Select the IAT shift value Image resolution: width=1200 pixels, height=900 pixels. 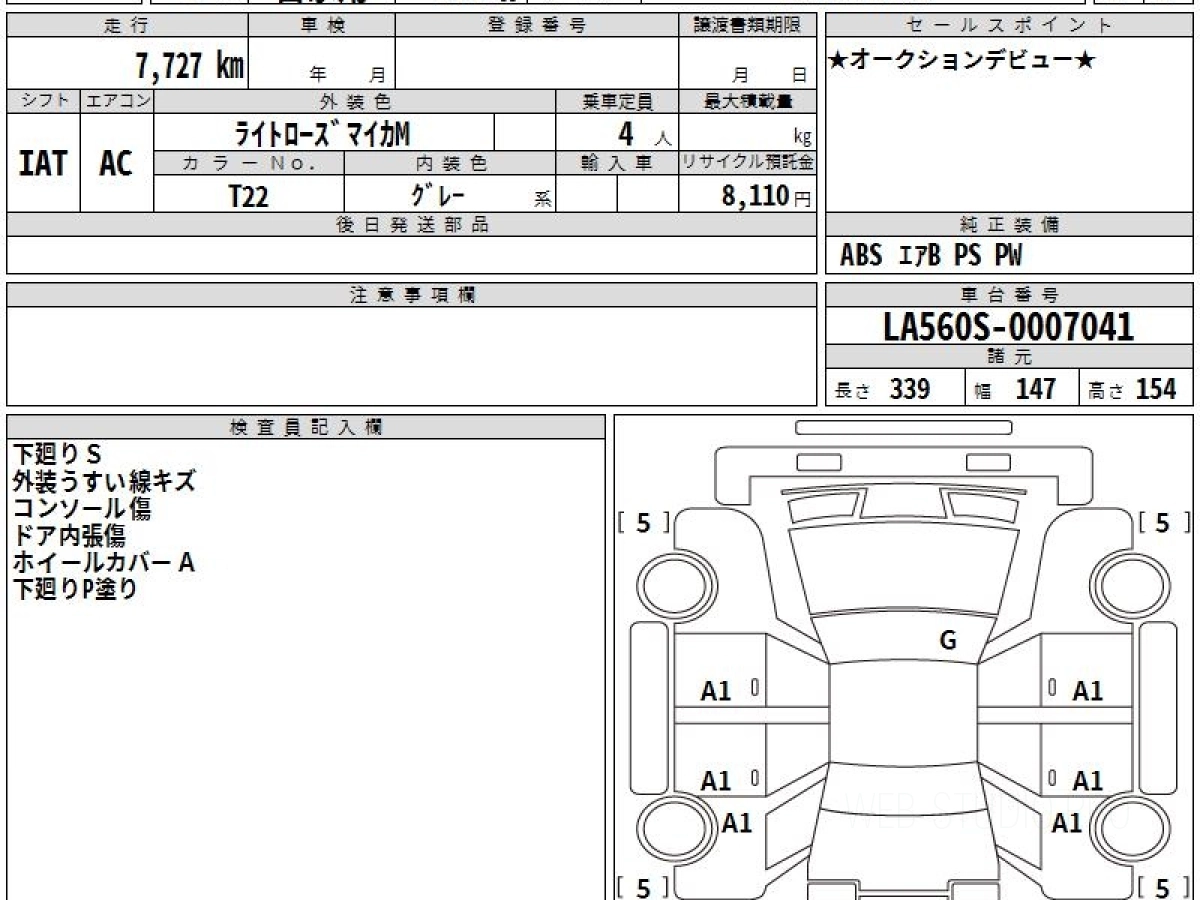[43, 163]
